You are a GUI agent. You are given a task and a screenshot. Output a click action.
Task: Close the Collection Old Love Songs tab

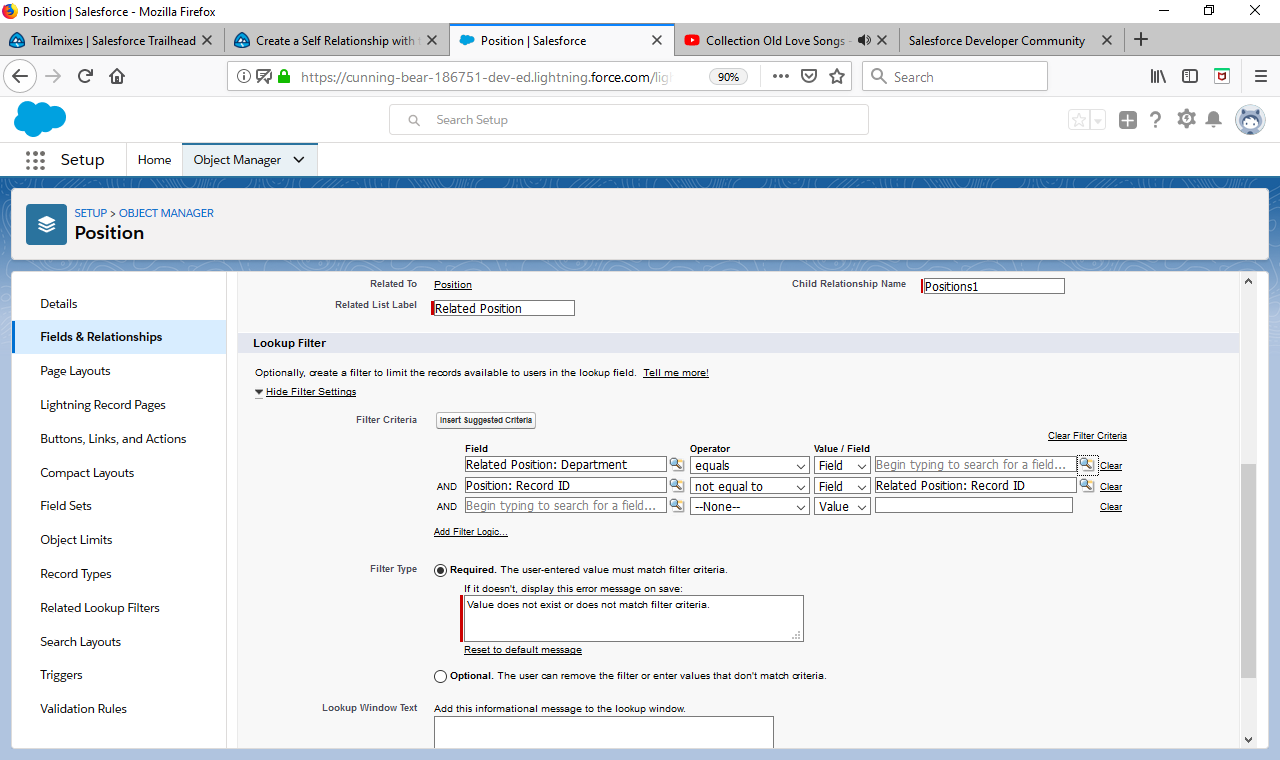882,40
